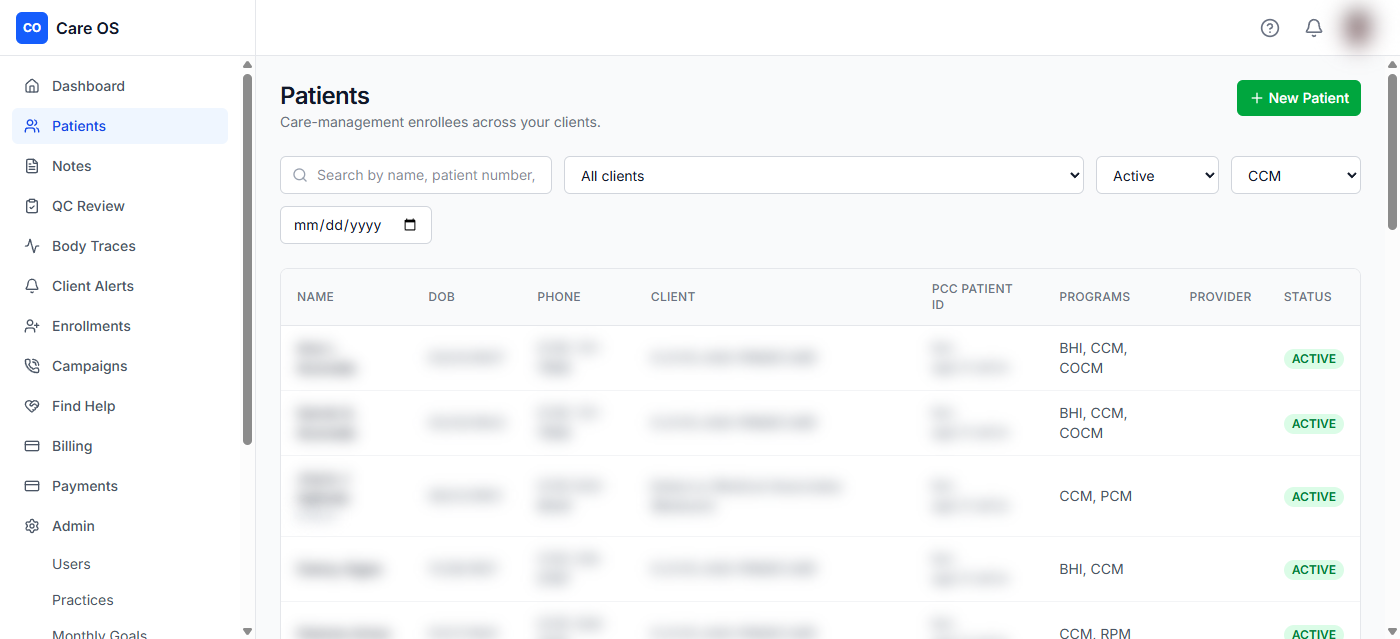The height and width of the screenshot is (639, 1400).
Task: Click the Admin gear icon
Action: 32,526
